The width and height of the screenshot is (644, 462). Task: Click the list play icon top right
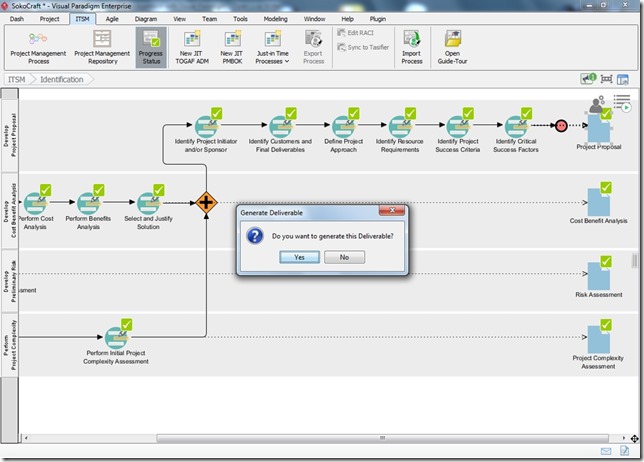pos(622,103)
